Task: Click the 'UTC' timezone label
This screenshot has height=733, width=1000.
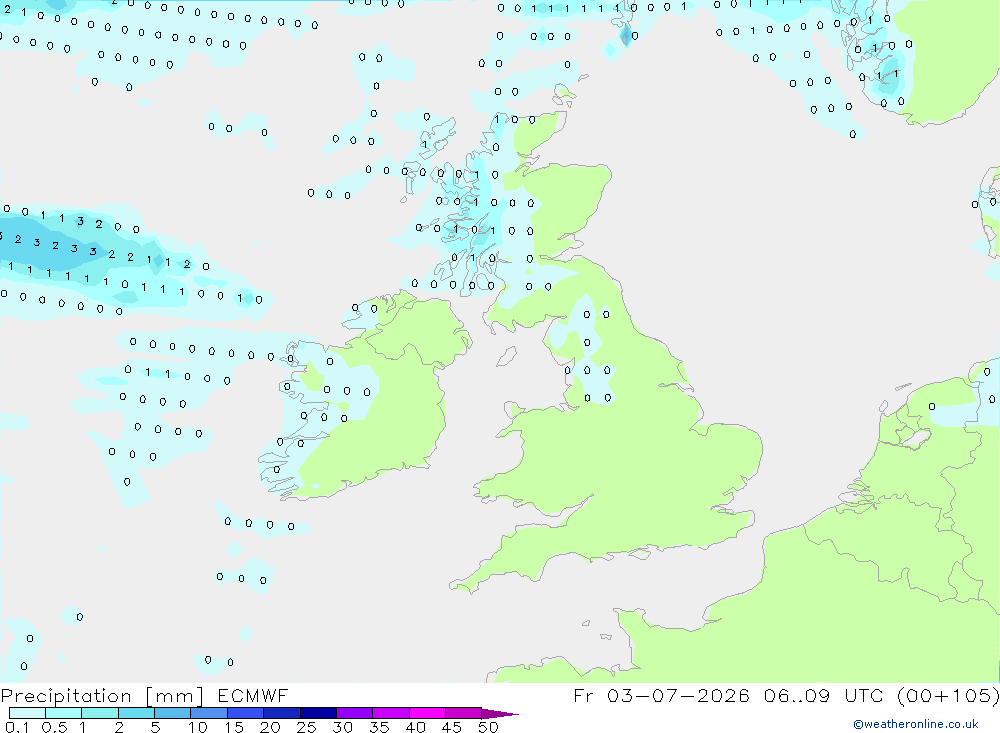Action: pos(865,695)
